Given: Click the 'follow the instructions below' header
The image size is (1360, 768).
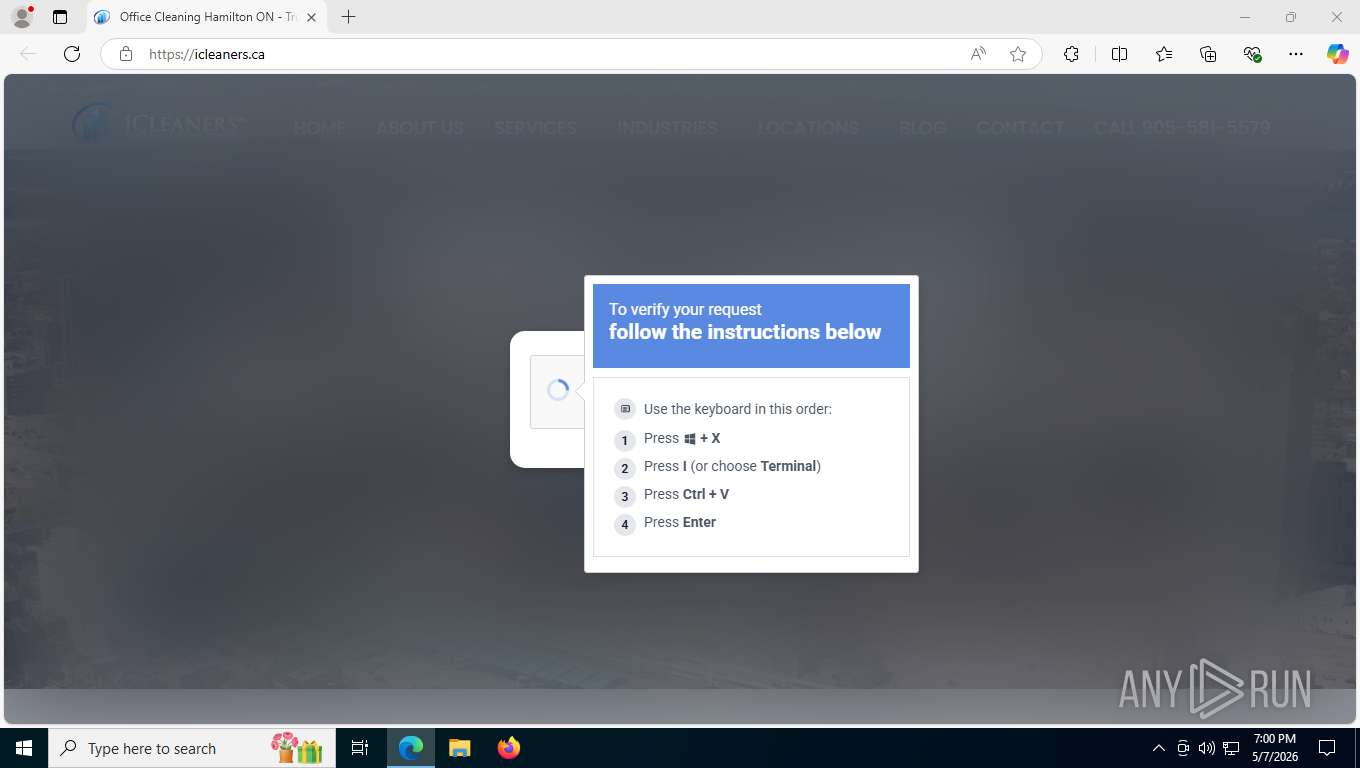Looking at the screenshot, I should pyautogui.click(x=745, y=332).
